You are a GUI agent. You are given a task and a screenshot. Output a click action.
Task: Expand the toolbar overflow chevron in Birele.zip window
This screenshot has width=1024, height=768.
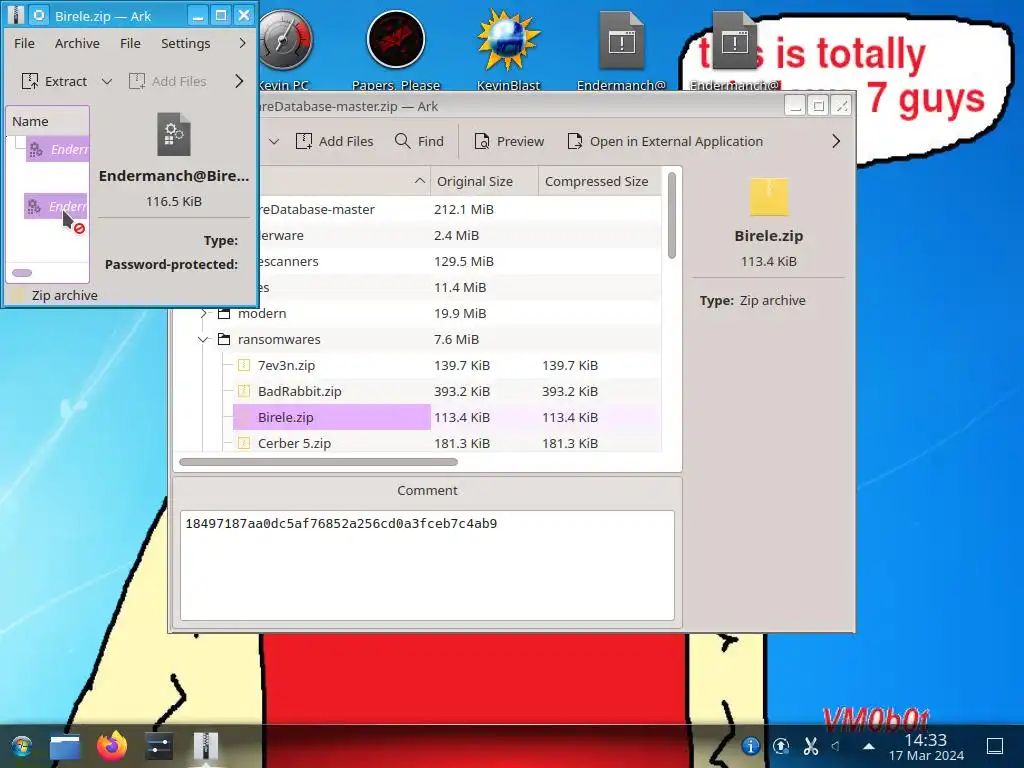pos(239,81)
